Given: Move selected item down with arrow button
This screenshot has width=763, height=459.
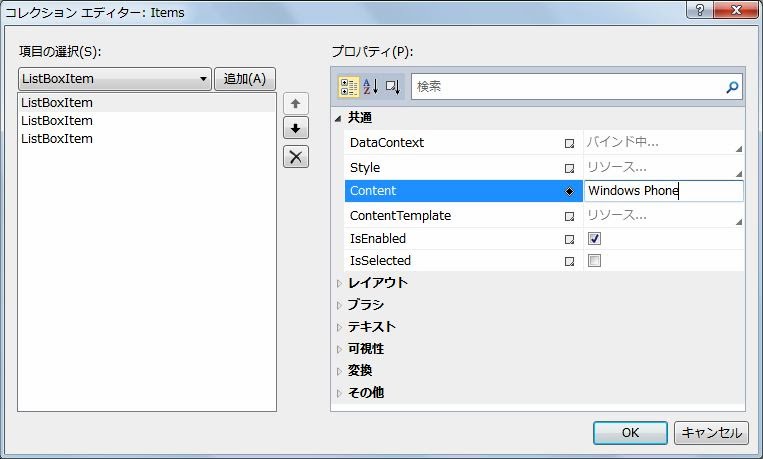Looking at the screenshot, I should click(296, 129).
